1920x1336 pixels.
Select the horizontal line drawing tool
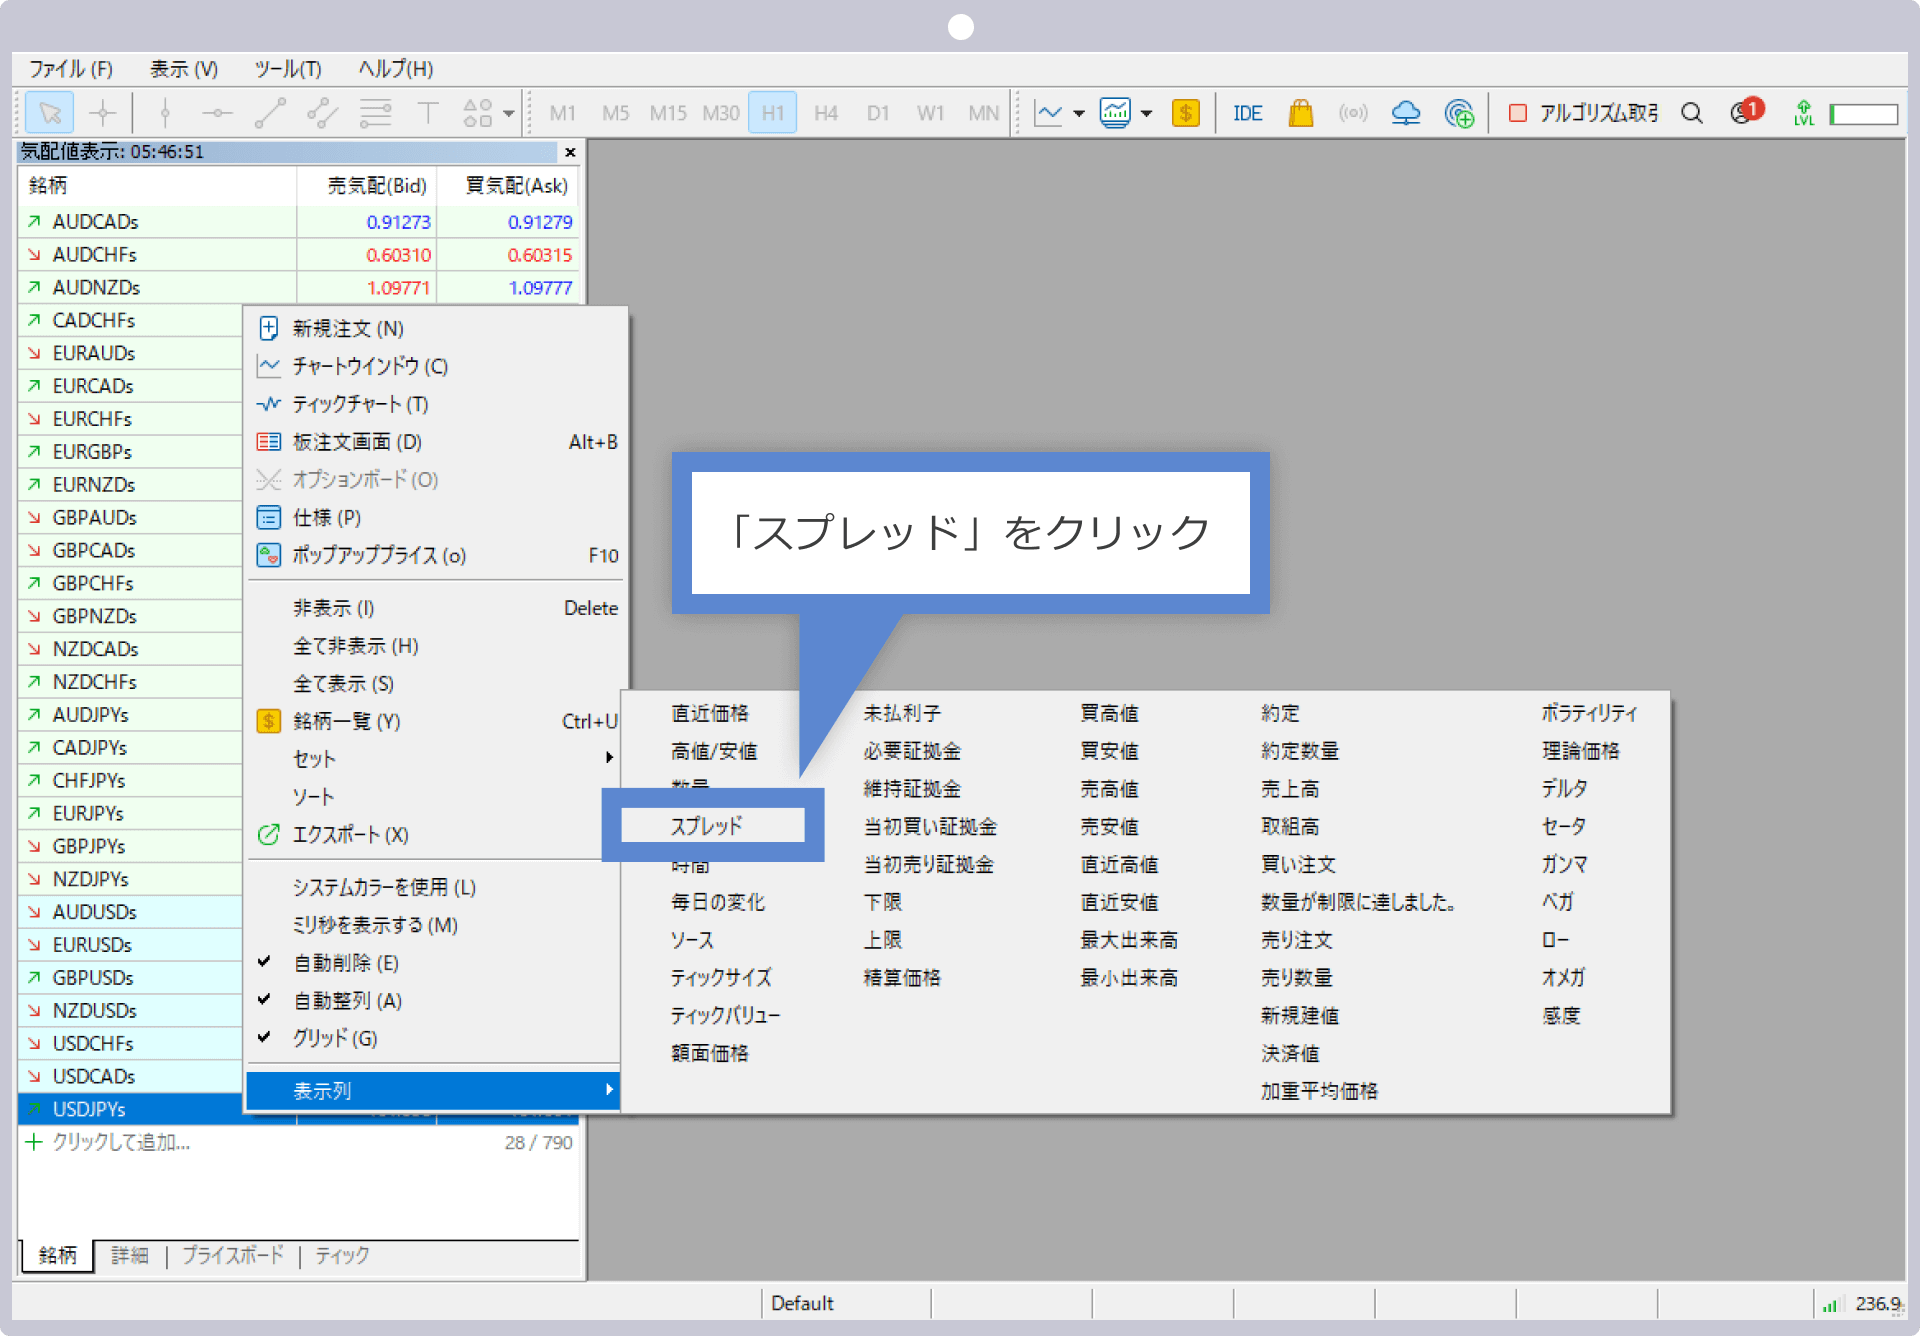click(x=216, y=113)
